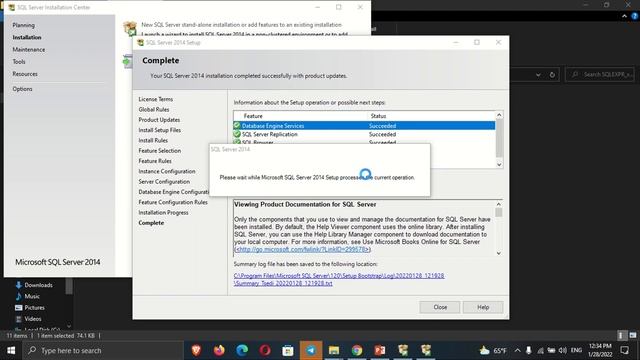640x360 pixels.
Task: Open Brave browser from the taskbar
Action: click(x=196, y=350)
